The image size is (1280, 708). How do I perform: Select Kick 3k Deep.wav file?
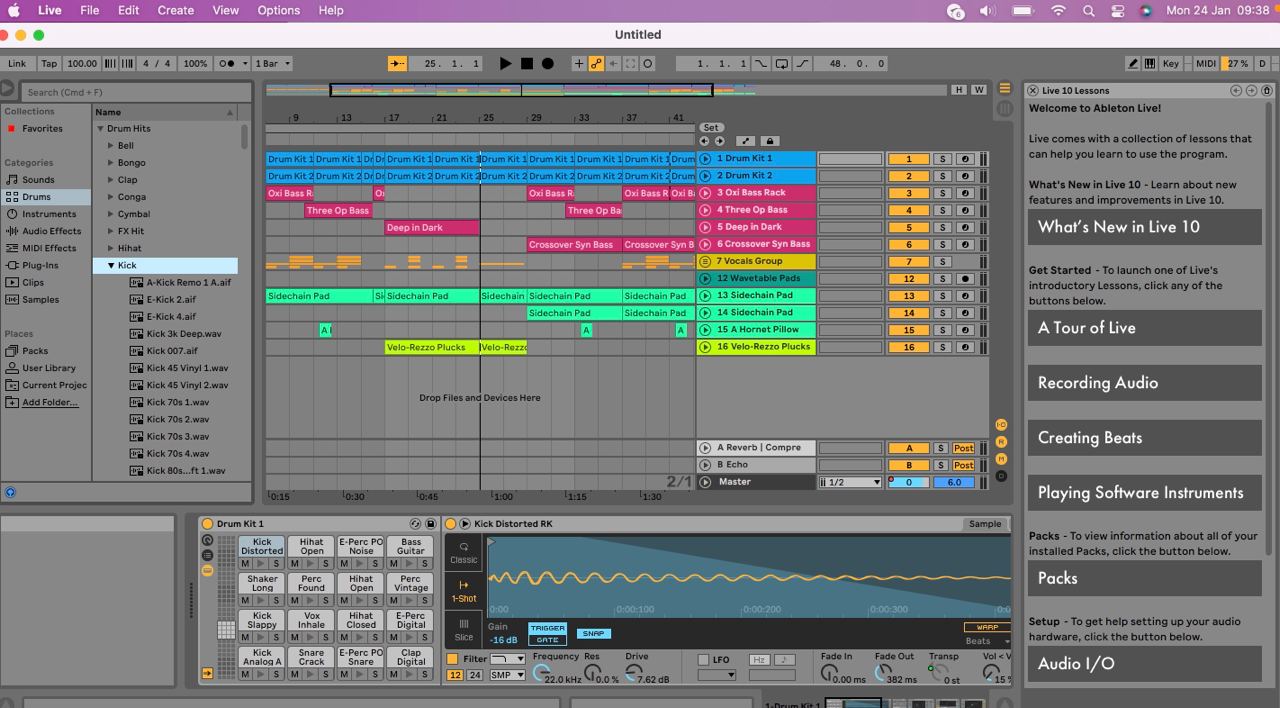point(184,334)
